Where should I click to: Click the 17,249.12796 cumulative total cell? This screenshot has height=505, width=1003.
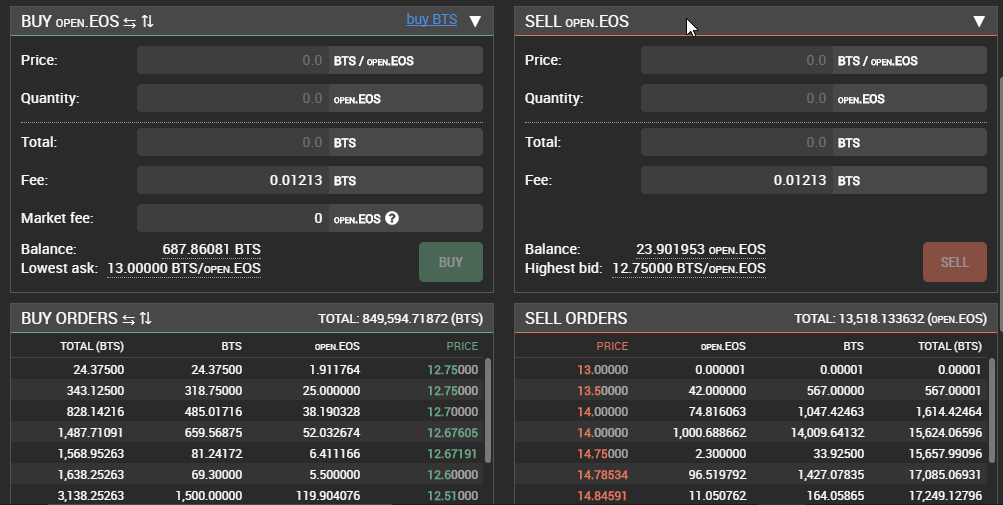[945, 496]
